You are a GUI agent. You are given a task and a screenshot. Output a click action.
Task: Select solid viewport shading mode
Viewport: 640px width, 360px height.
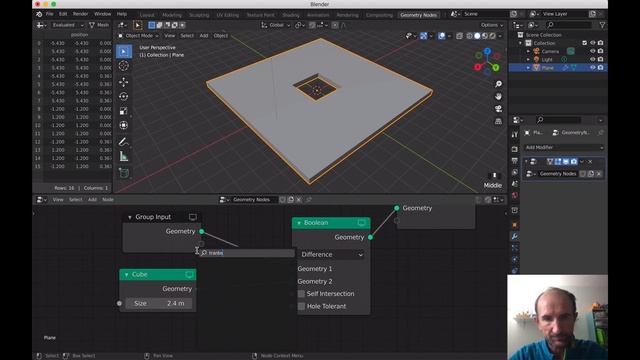point(477,36)
